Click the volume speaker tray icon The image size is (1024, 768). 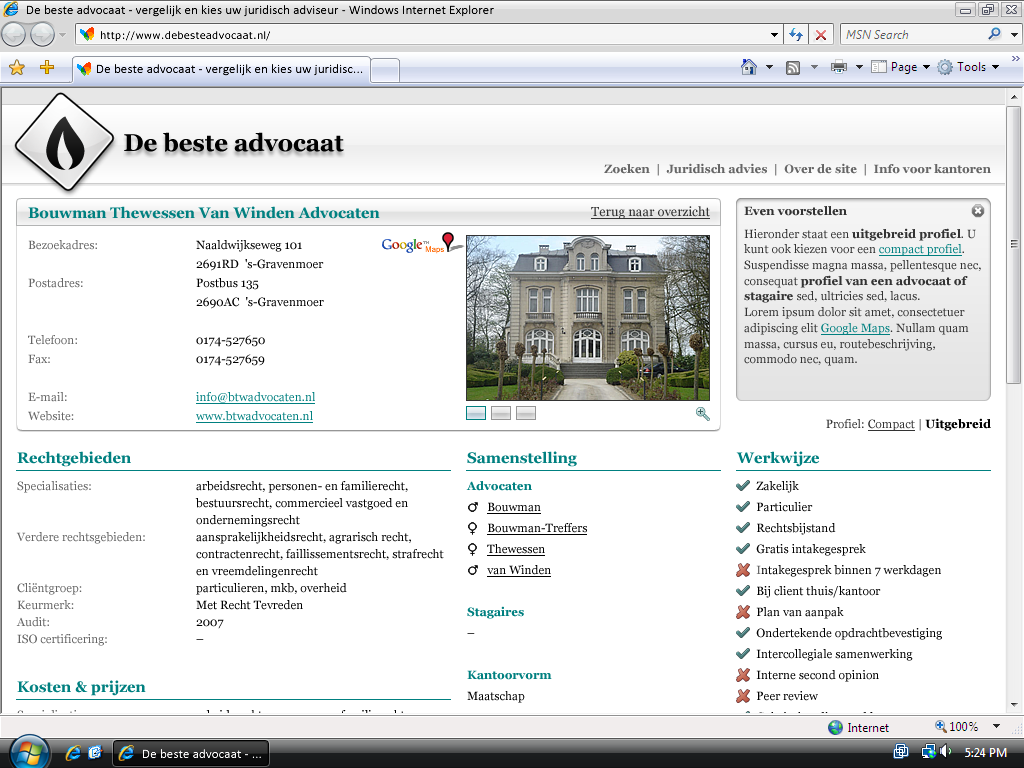[945, 752]
